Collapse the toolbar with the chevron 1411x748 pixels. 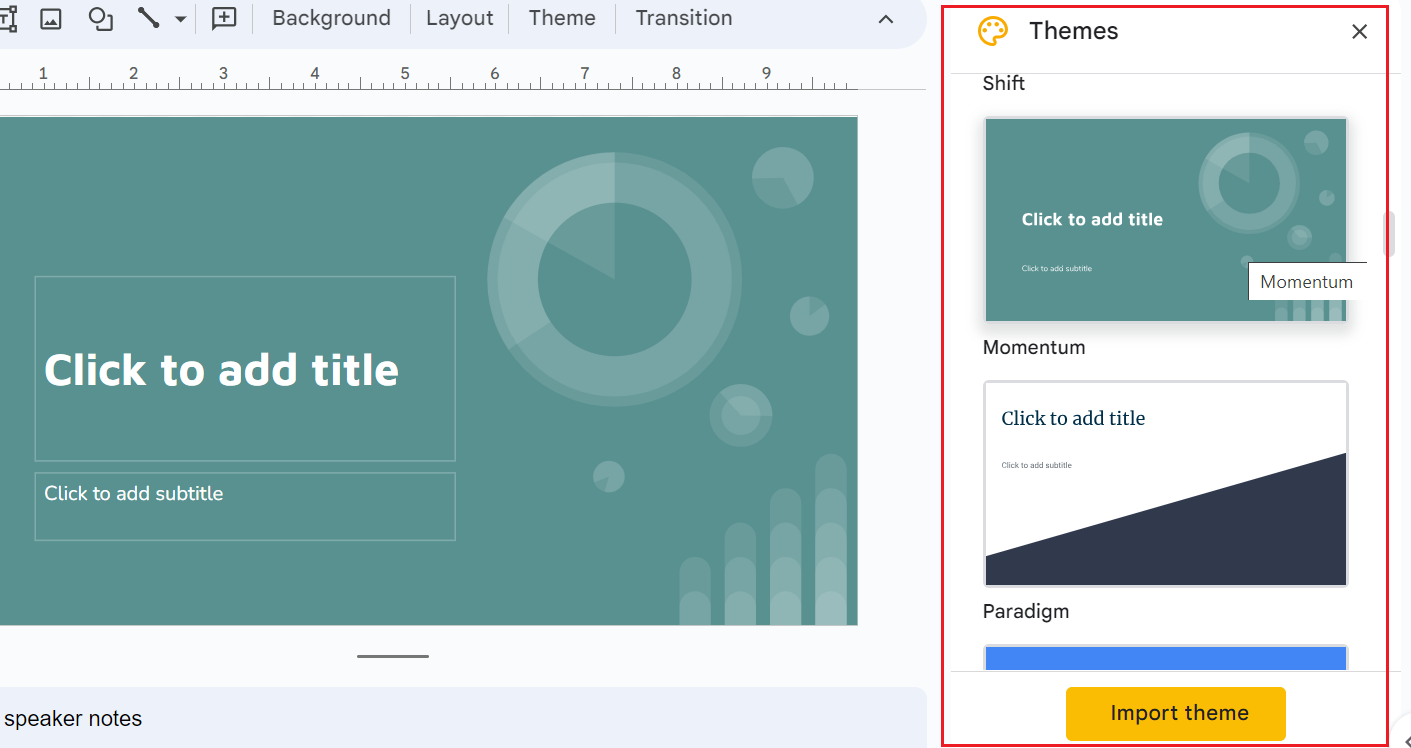(885, 18)
